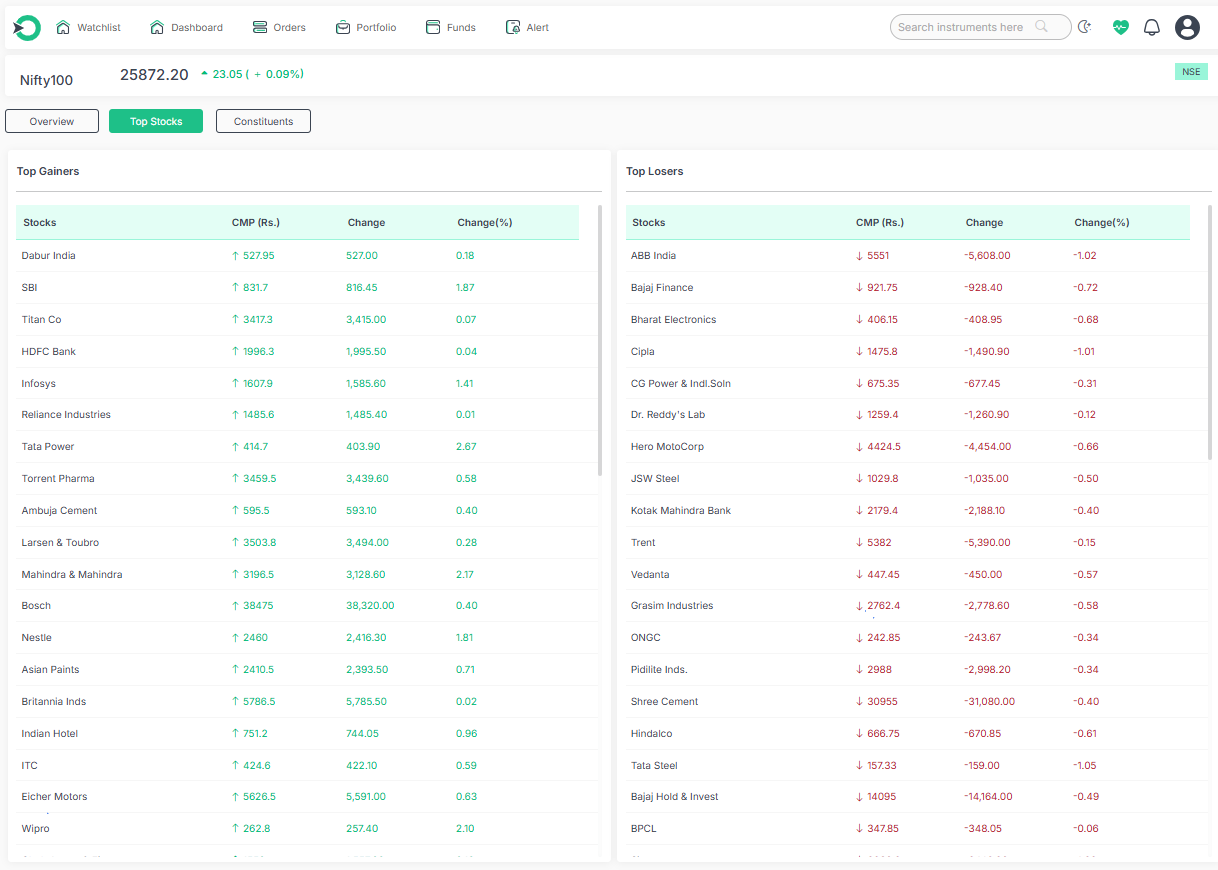The width and height of the screenshot is (1218, 870).
Task: Select the Top Stocks tab
Action: 156,121
